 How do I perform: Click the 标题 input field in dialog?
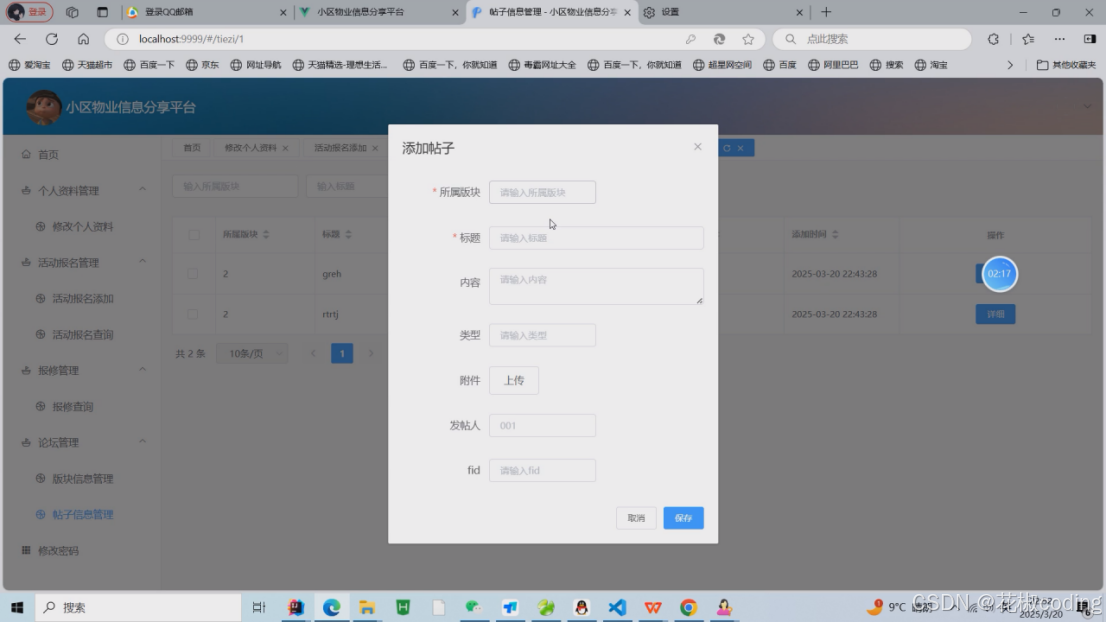pyautogui.click(x=596, y=238)
